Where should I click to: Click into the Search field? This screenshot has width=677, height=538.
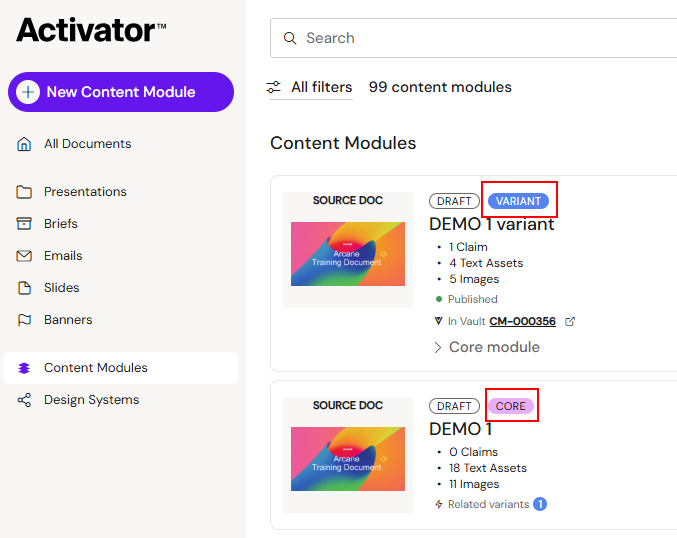(473, 38)
